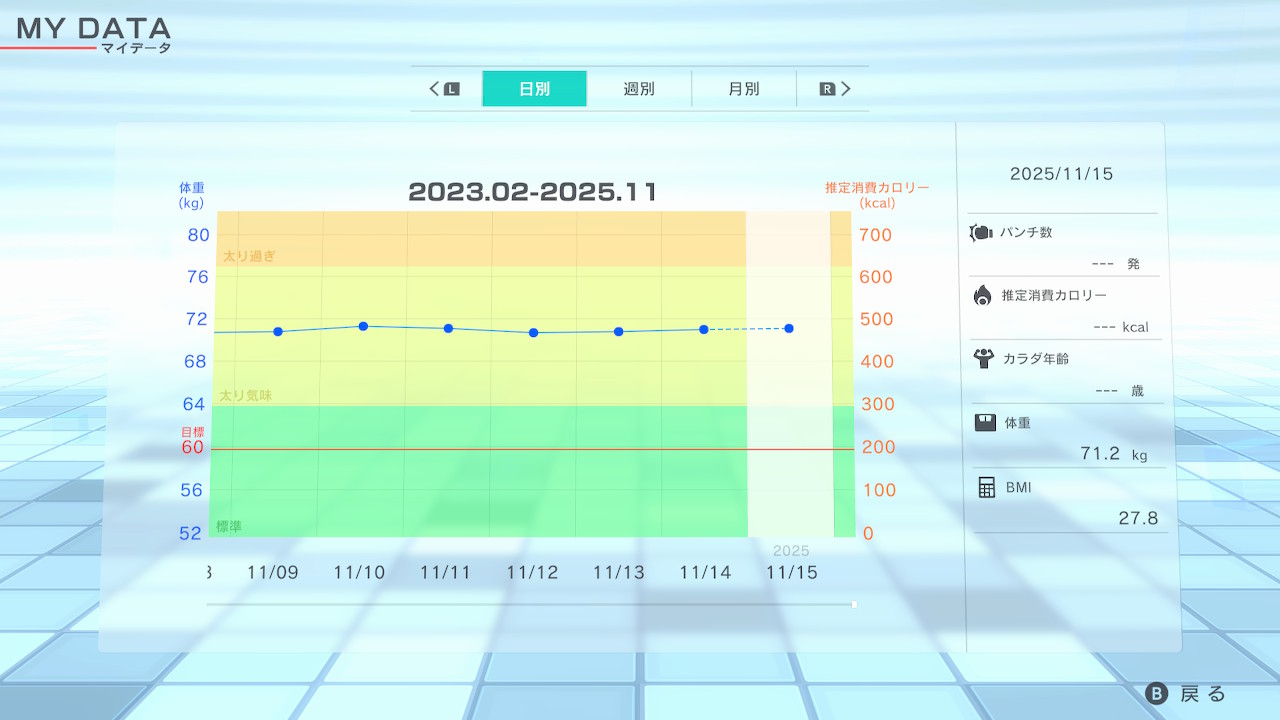
Task: Click the 戻る back button
Action: 1186,694
